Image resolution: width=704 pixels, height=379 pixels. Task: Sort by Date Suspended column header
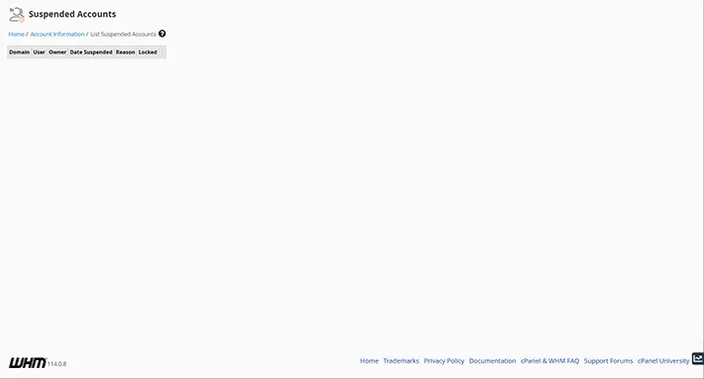91,52
